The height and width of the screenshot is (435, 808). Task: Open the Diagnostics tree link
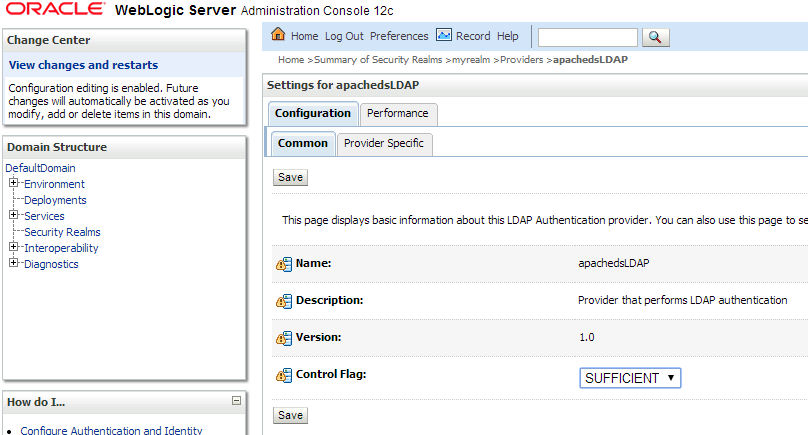pos(51,264)
